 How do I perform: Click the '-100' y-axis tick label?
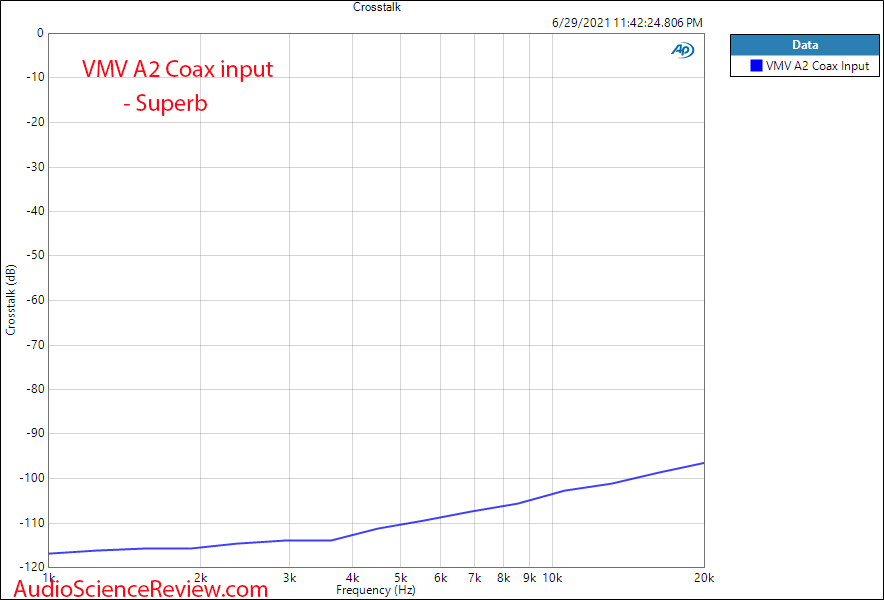point(32,478)
